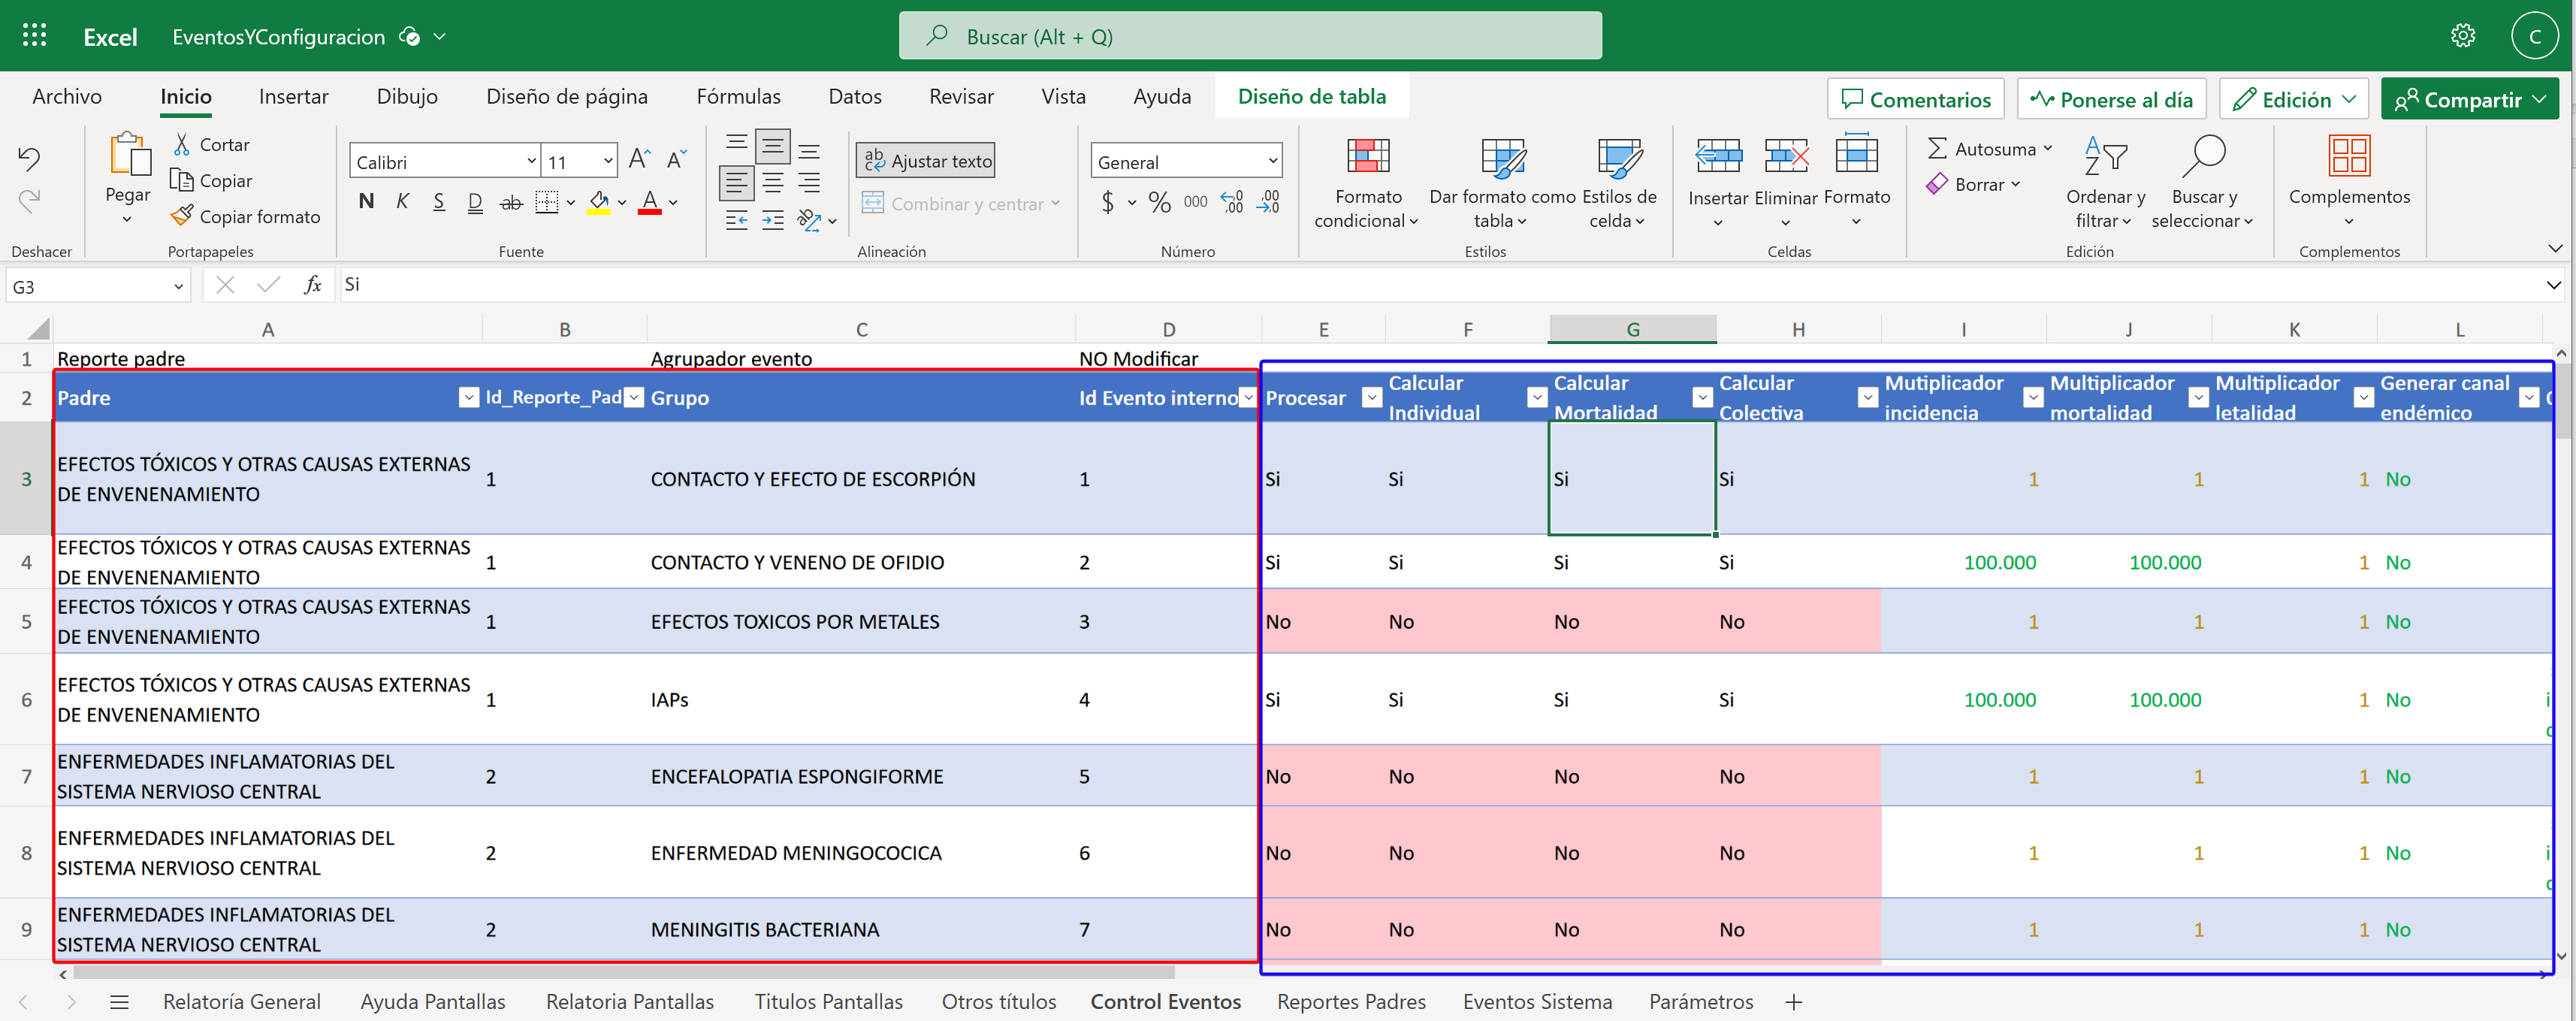The height and width of the screenshot is (1021, 2576).
Task: Align text left
Action: click(x=737, y=183)
